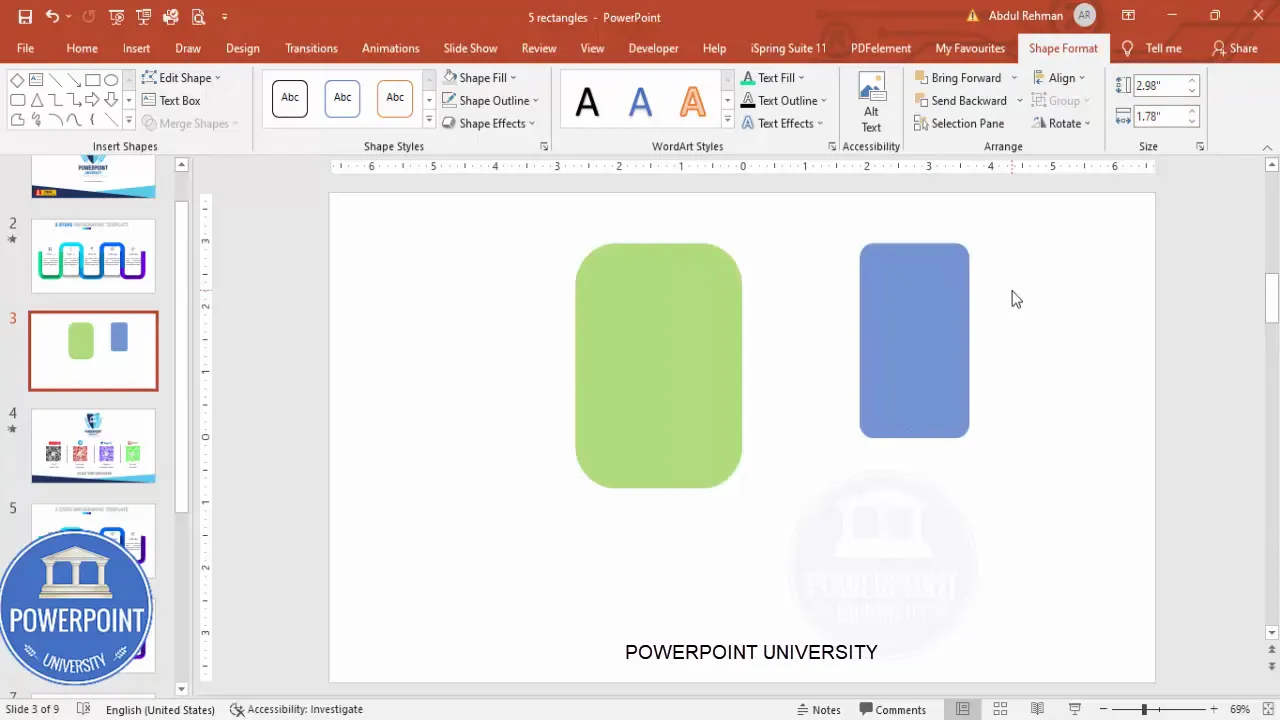Viewport: 1280px width, 720px height.
Task: Apply the black fill WordArt style
Action: pos(587,101)
